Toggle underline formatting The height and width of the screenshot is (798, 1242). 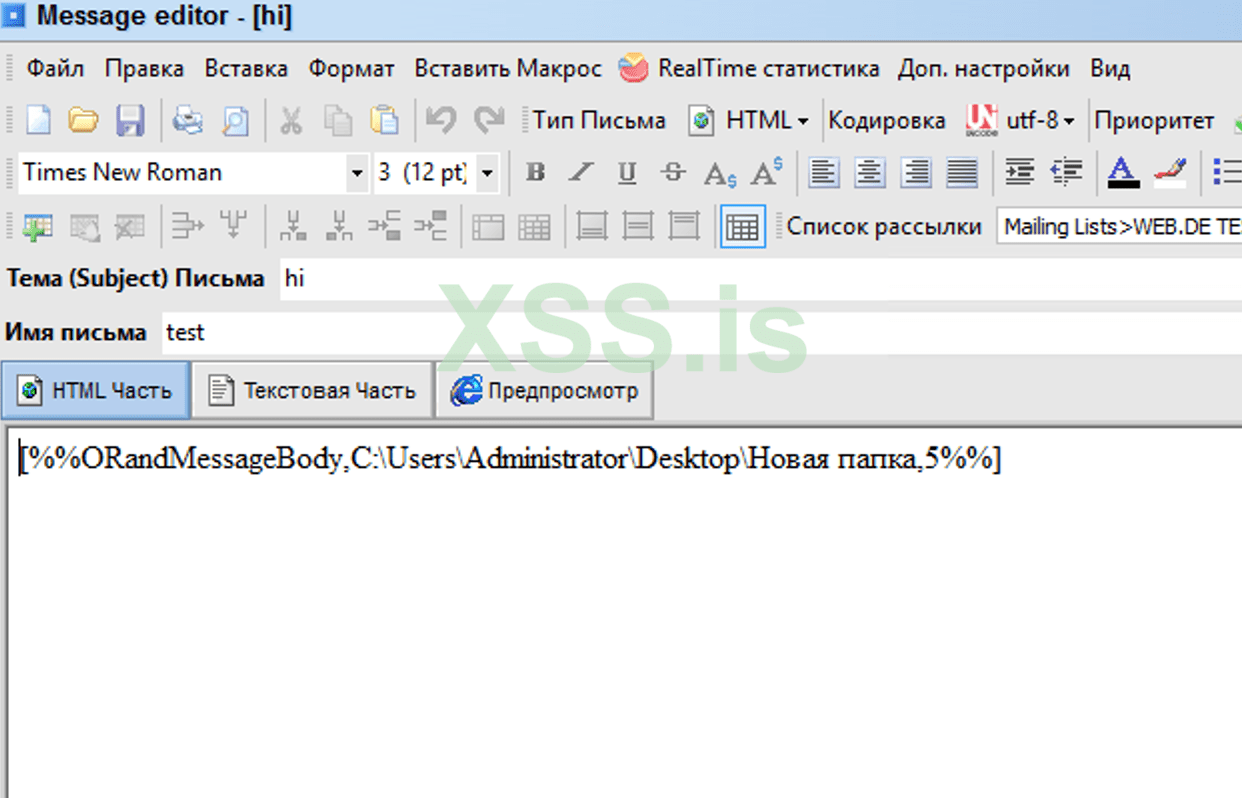[627, 172]
